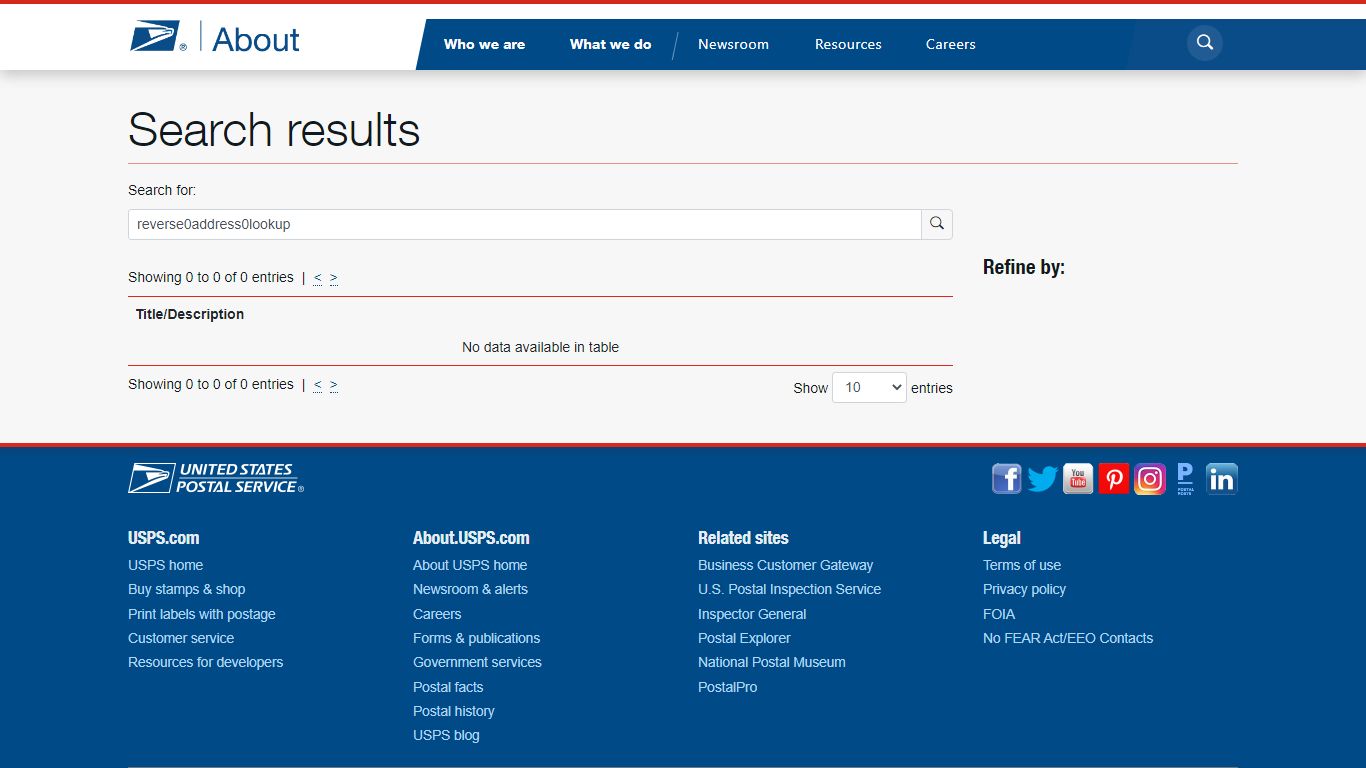Open Newsroom & alerts footer link
Screen dimensions: 1366x768
pyautogui.click(x=470, y=589)
